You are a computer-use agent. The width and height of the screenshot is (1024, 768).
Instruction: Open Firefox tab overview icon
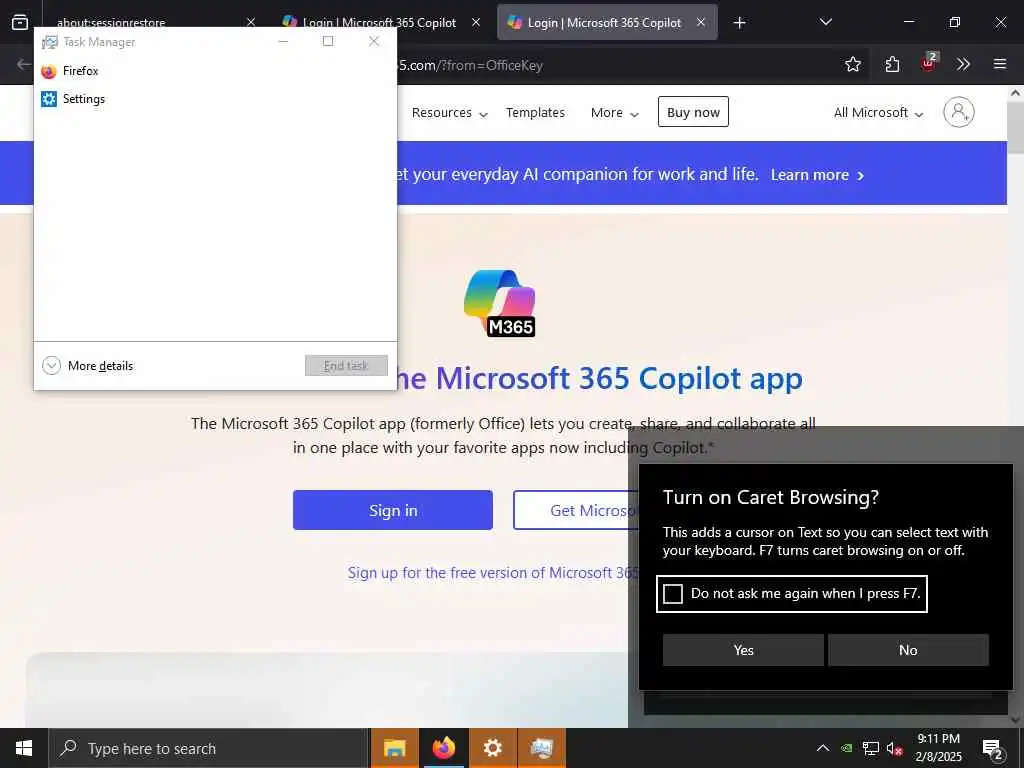point(20,22)
